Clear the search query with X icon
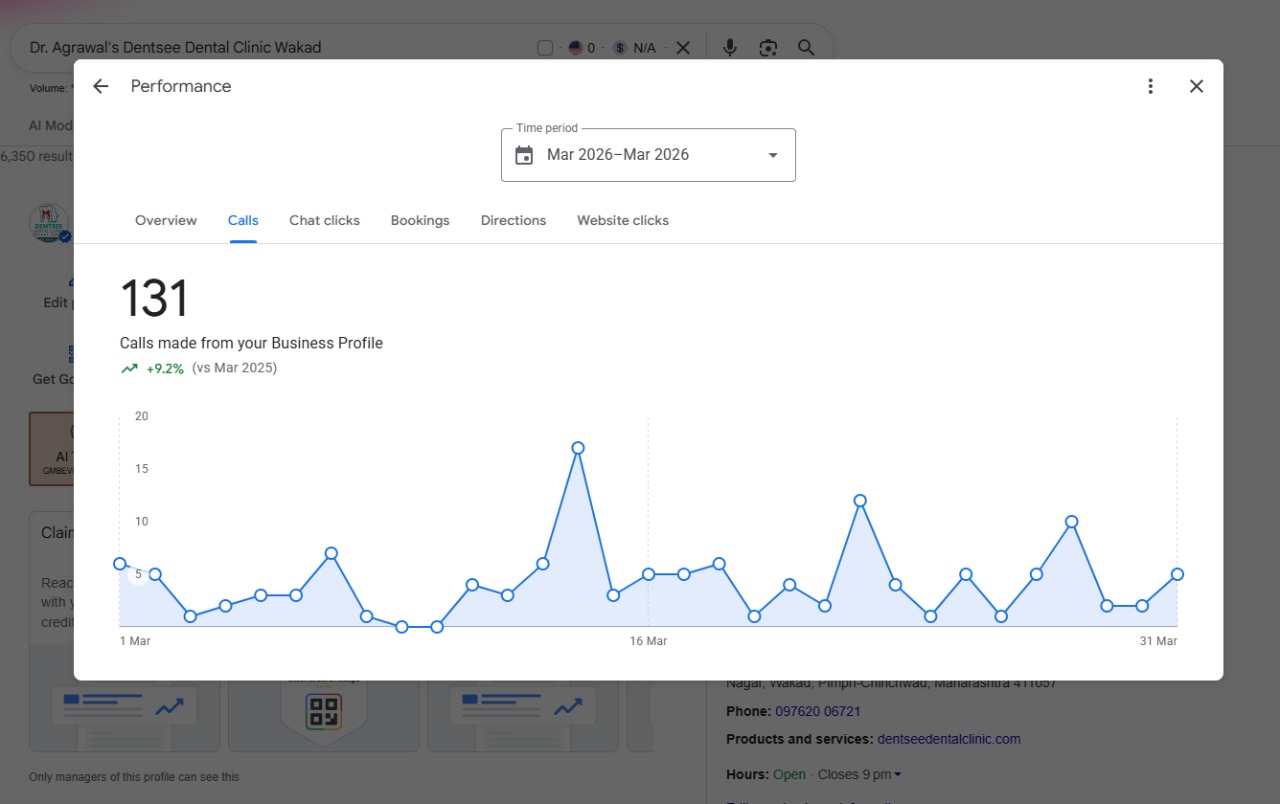1280x804 pixels. click(x=682, y=47)
